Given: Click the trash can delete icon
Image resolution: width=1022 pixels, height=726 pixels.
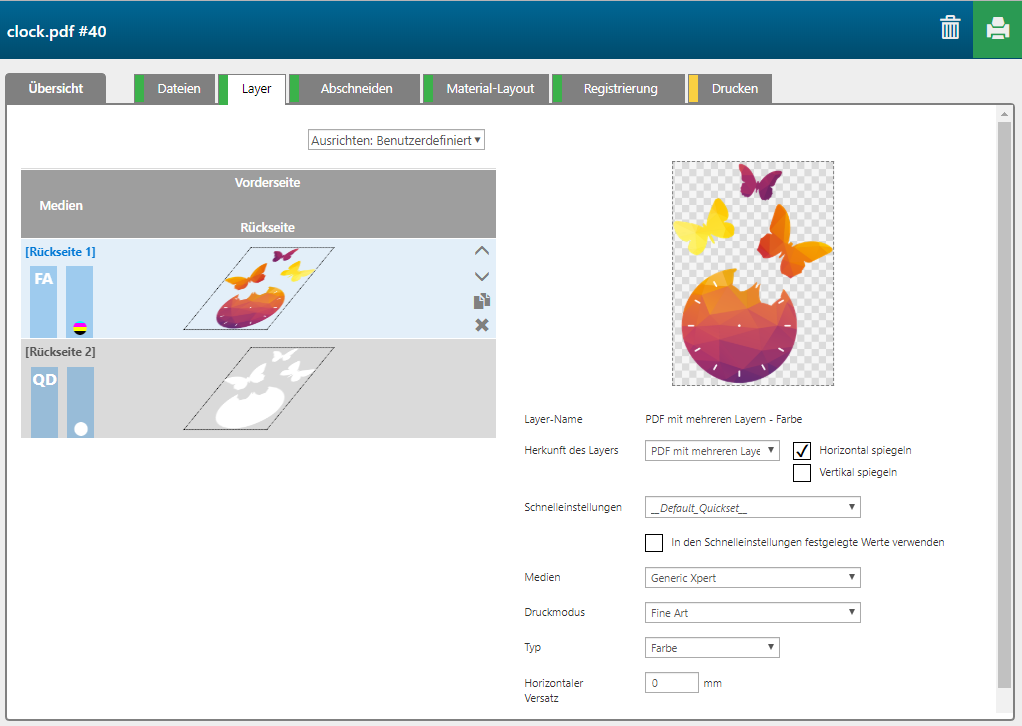Looking at the screenshot, I should click(x=950, y=29).
